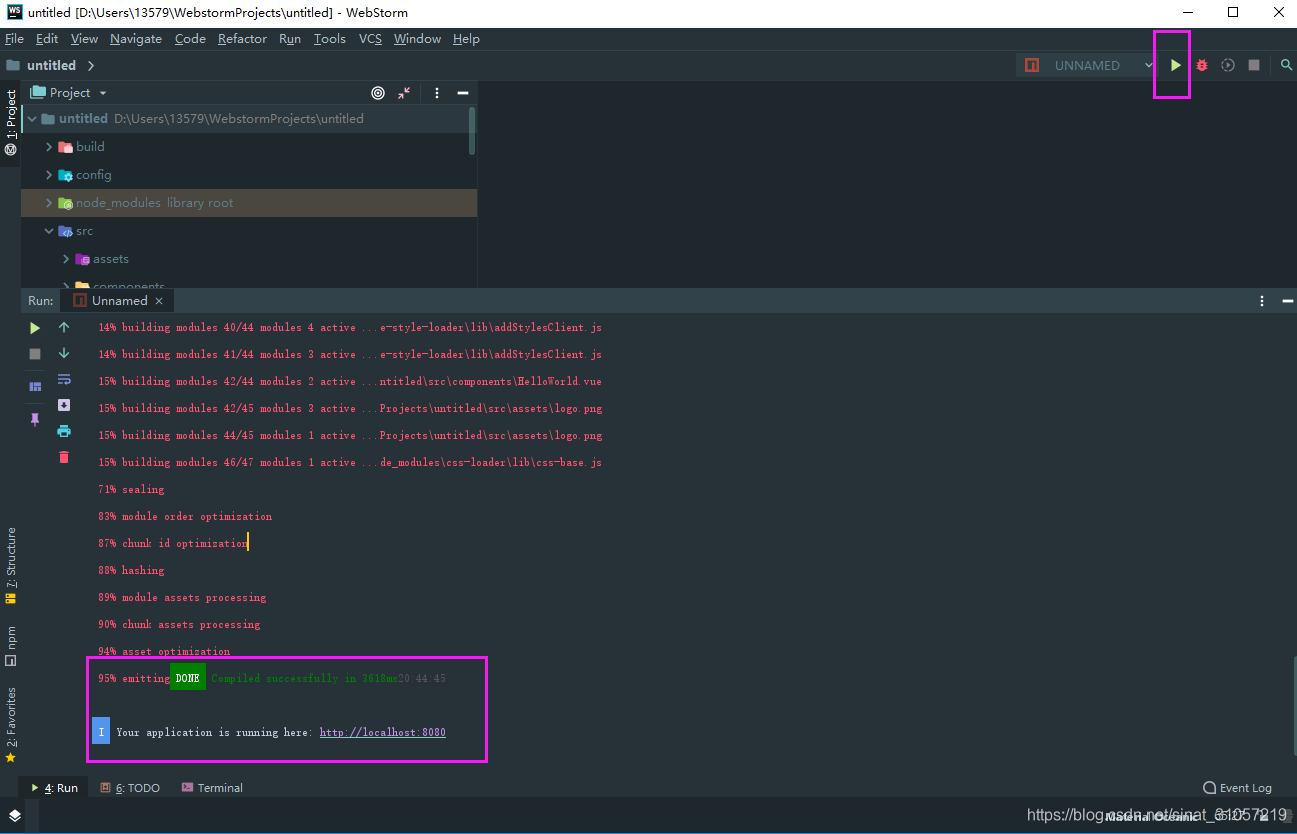Rerun Unnamed in the Run panel
Viewport: 1297px width, 834px height.
35,327
